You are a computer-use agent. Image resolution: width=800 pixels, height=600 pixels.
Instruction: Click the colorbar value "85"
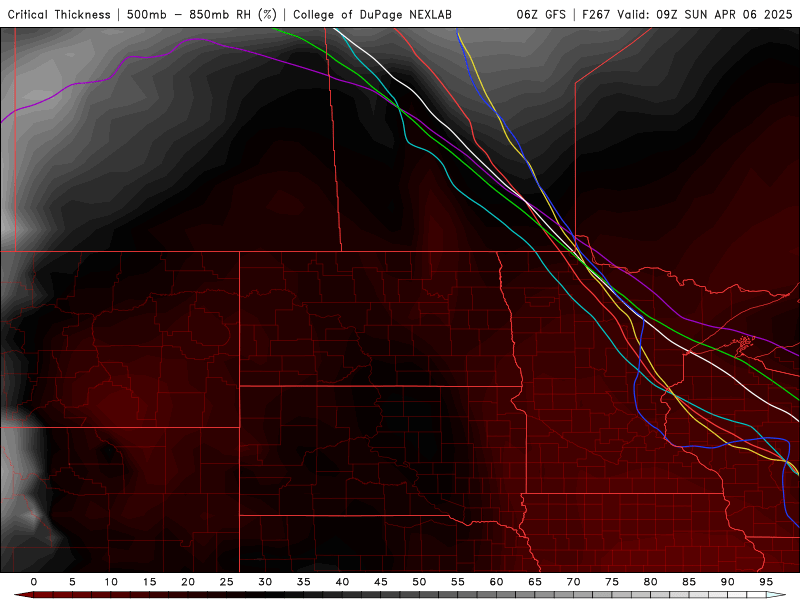point(689,582)
